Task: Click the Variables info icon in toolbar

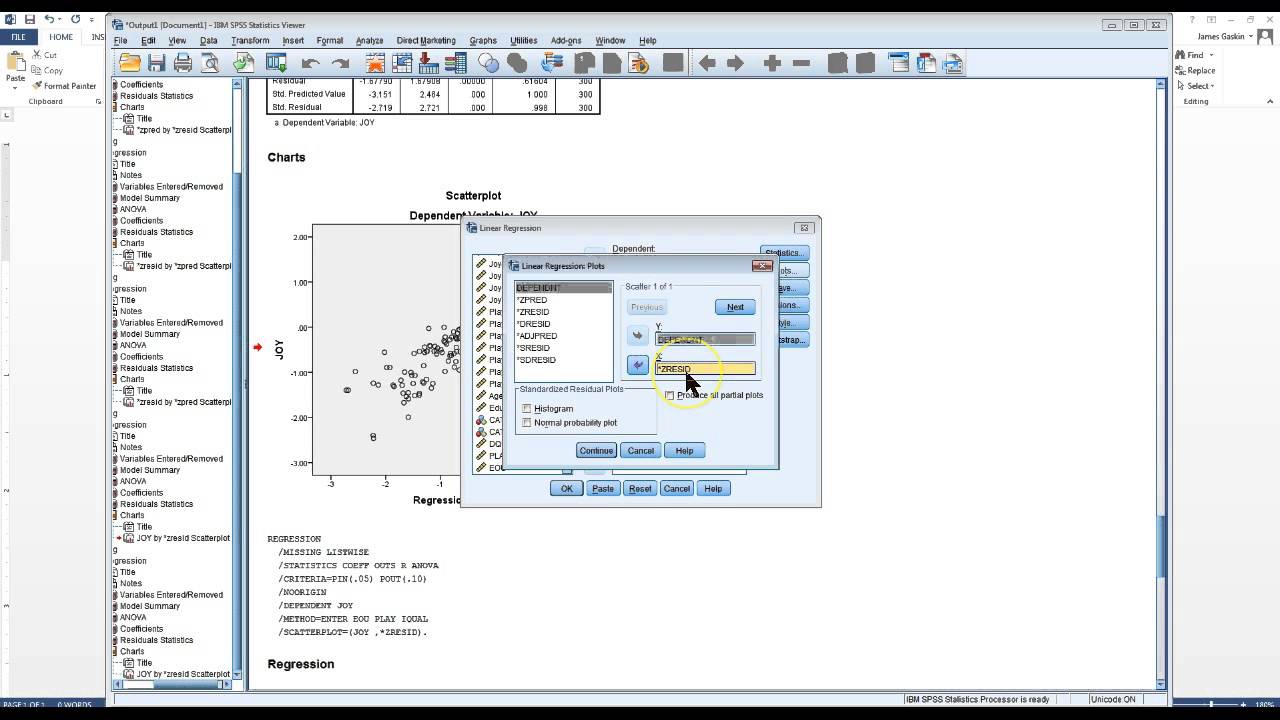Action: pyautogui.click(x=456, y=63)
